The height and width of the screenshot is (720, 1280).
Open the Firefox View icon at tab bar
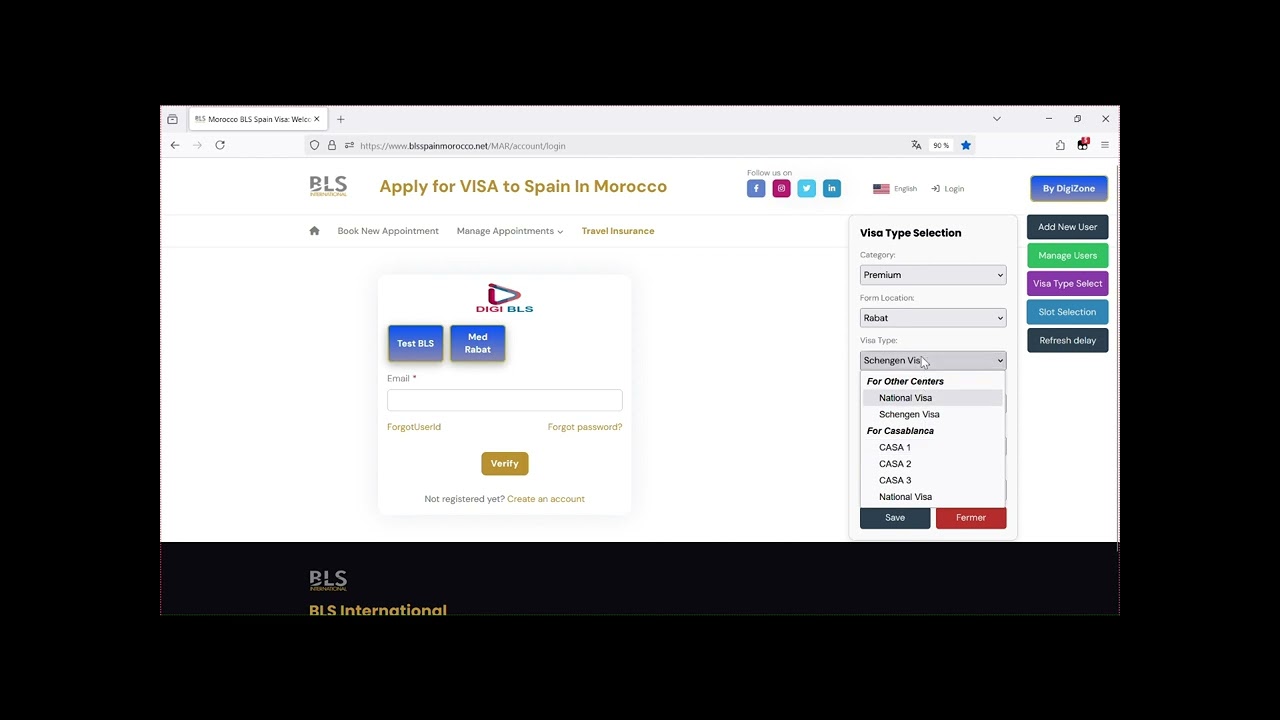pyautogui.click(x=172, y=119)
